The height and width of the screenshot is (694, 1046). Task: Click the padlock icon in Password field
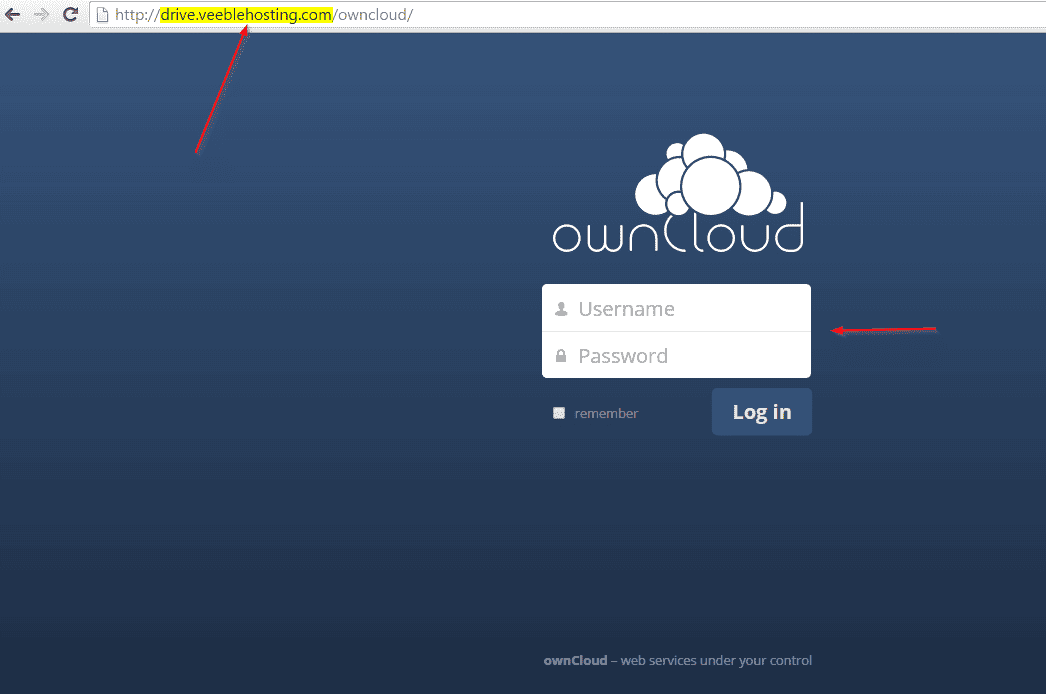(x=560, y=355)
